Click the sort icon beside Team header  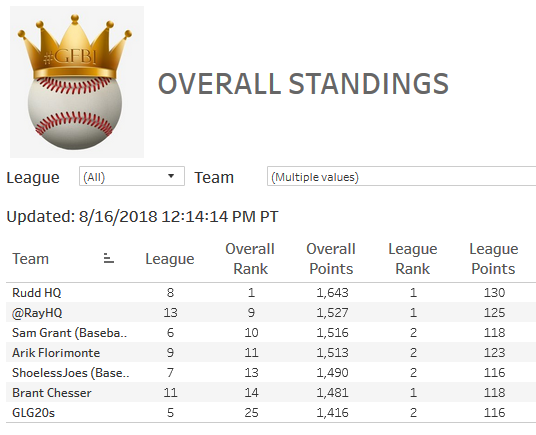[x=108, y=258]
